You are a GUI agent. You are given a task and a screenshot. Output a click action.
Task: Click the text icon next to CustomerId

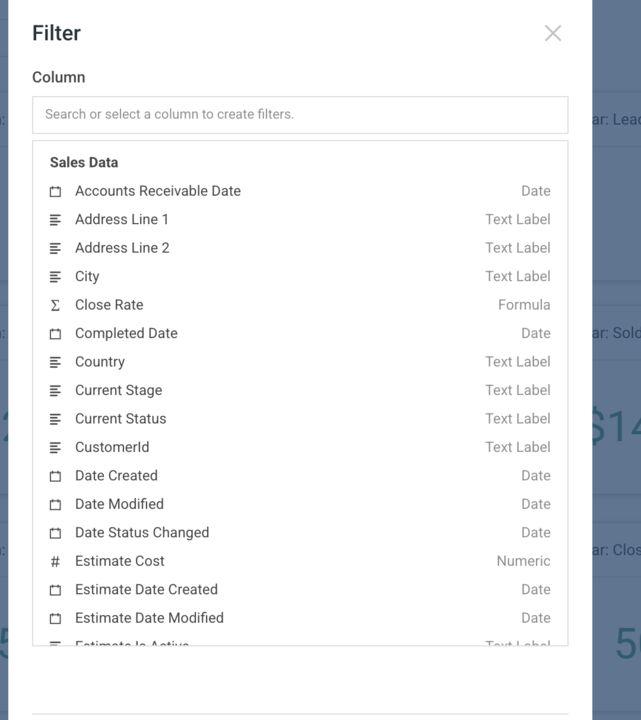click(x=55, y=448)
